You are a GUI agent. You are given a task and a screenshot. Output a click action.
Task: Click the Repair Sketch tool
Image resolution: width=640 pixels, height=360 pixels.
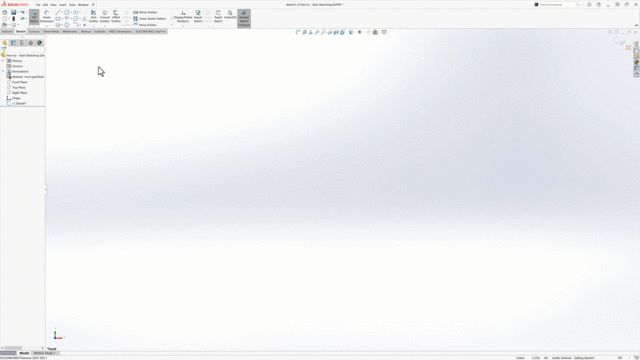198,16
